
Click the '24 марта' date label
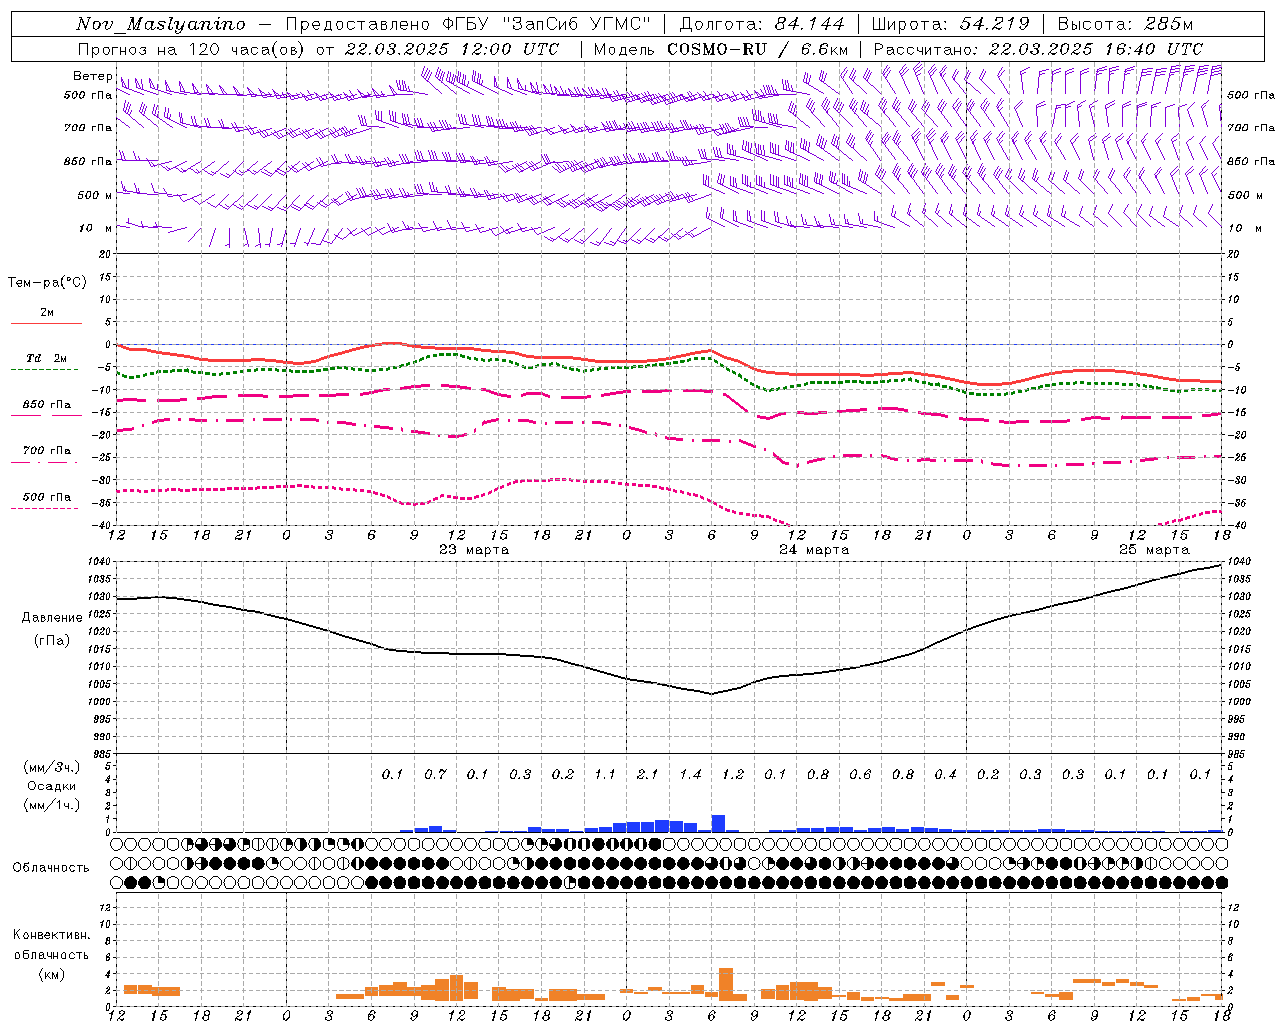814,550
